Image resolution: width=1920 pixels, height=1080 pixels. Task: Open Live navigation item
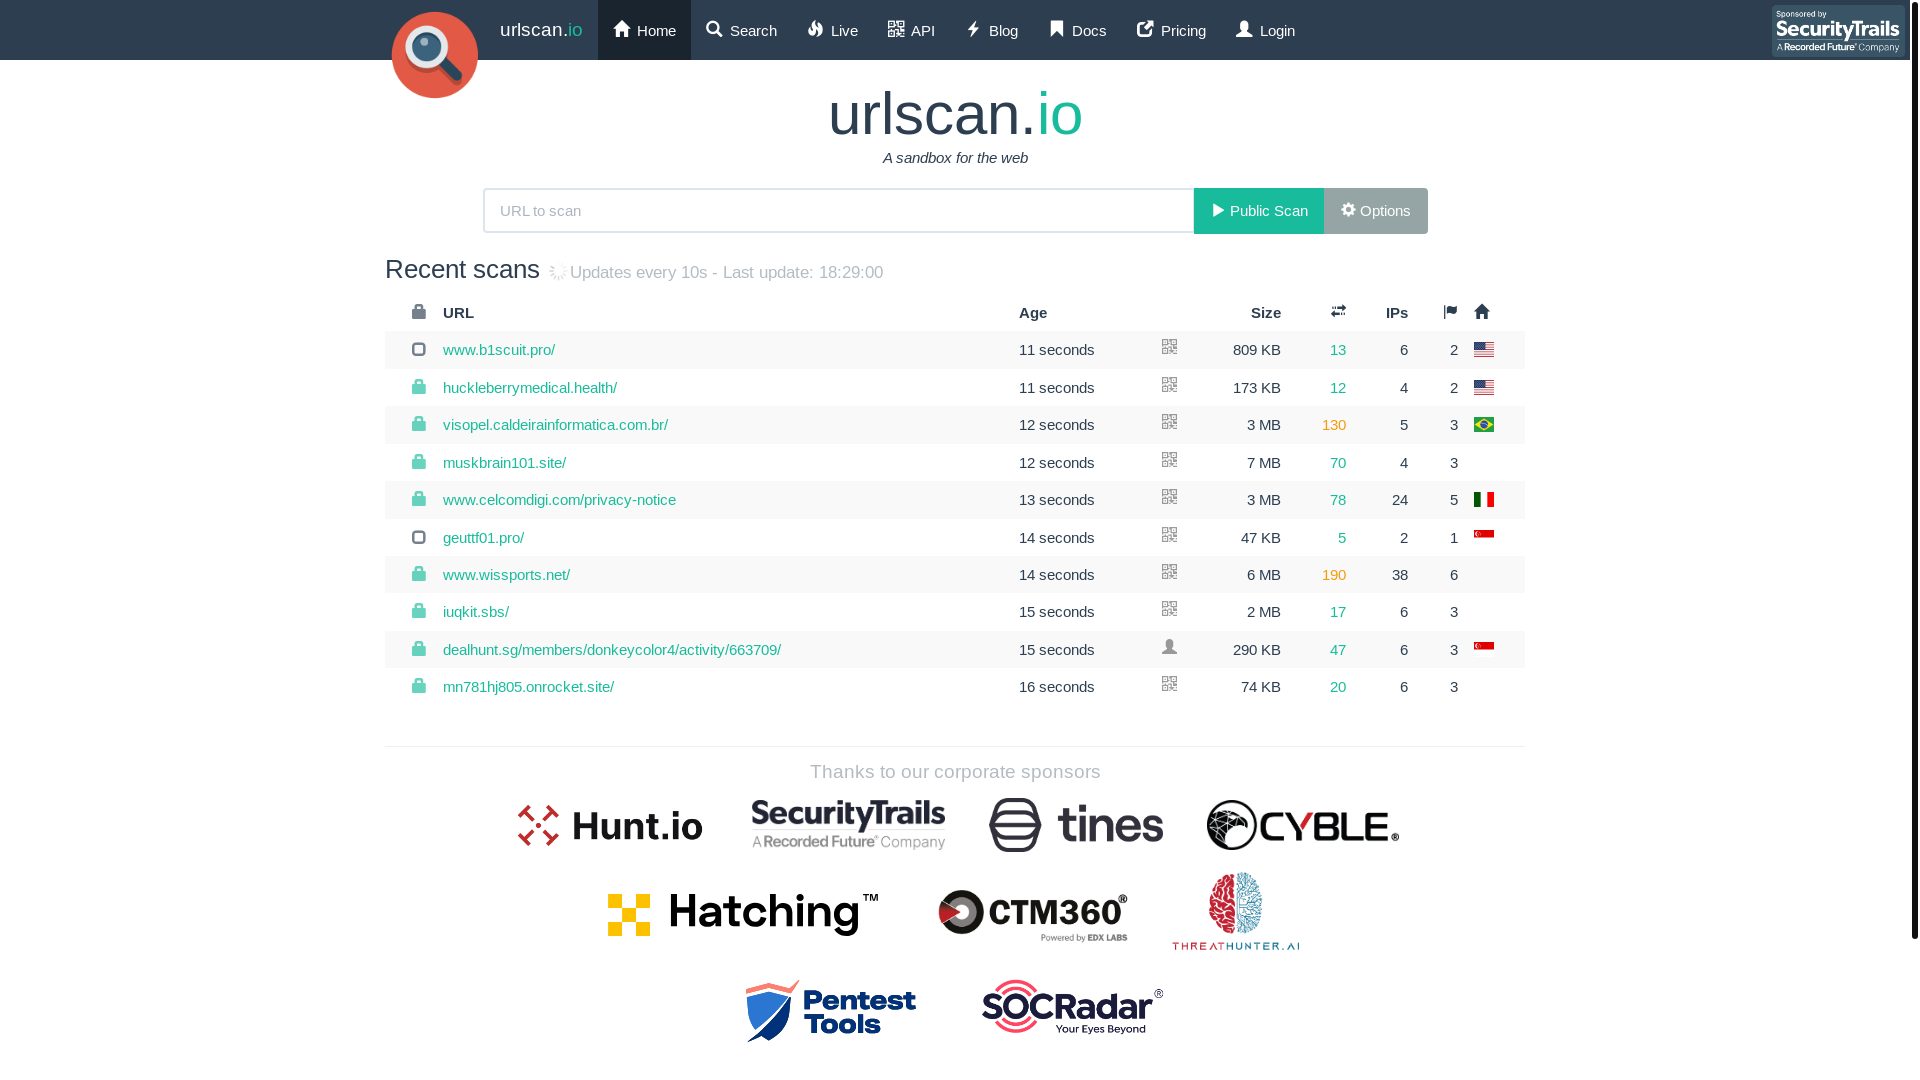point(832,30)
